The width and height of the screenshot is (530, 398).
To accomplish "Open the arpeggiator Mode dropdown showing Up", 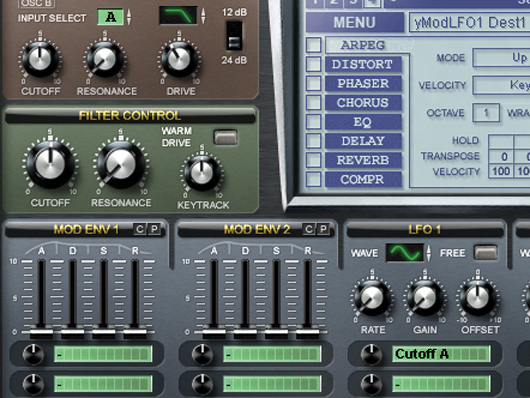I will 501,58.
